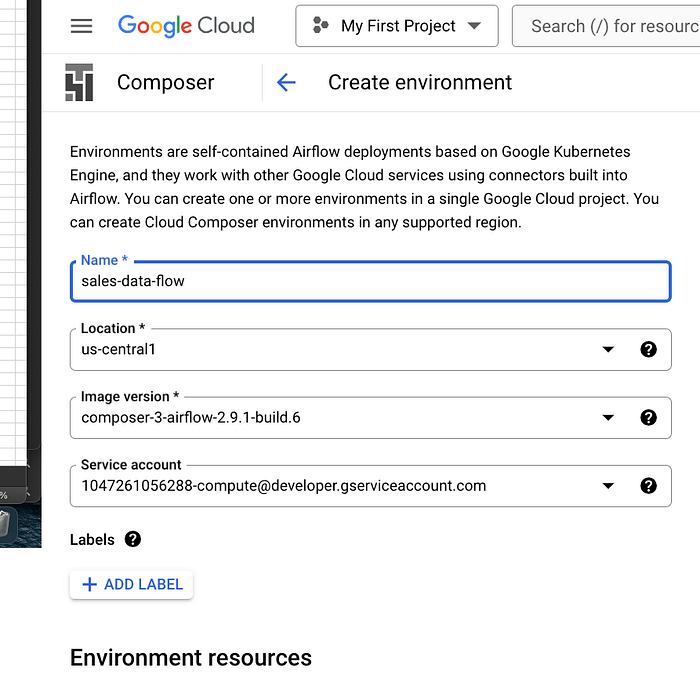Go back with the blue arrow
The image size is (700, 675).
[286, 82]
